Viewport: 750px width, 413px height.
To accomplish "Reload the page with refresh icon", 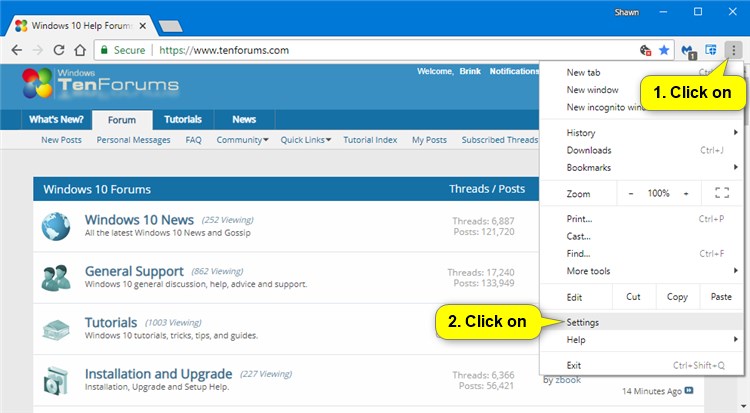I will (x=59, y=50).
